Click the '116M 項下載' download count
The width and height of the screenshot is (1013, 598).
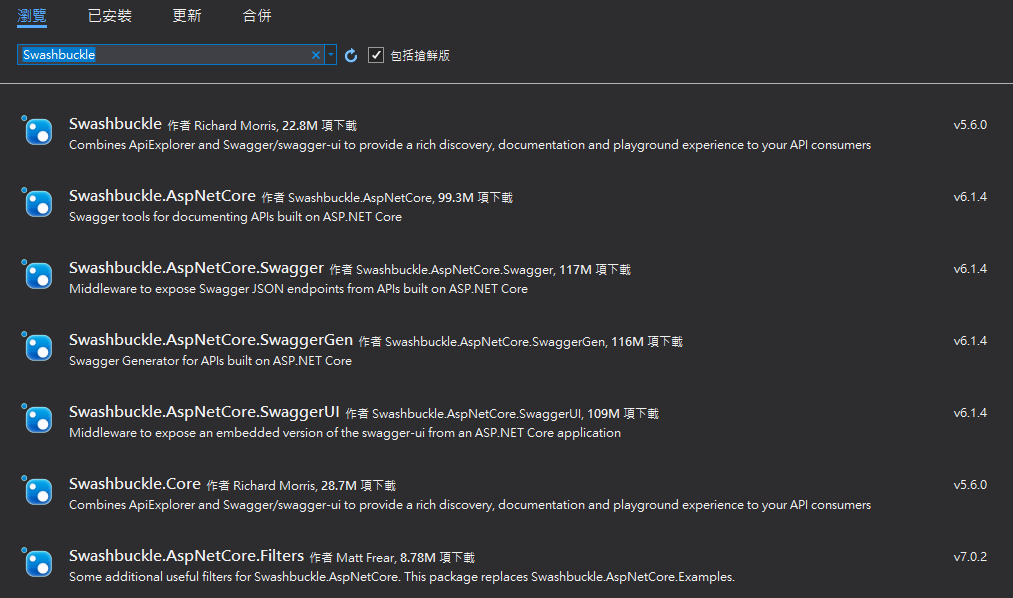coord(647,342)
